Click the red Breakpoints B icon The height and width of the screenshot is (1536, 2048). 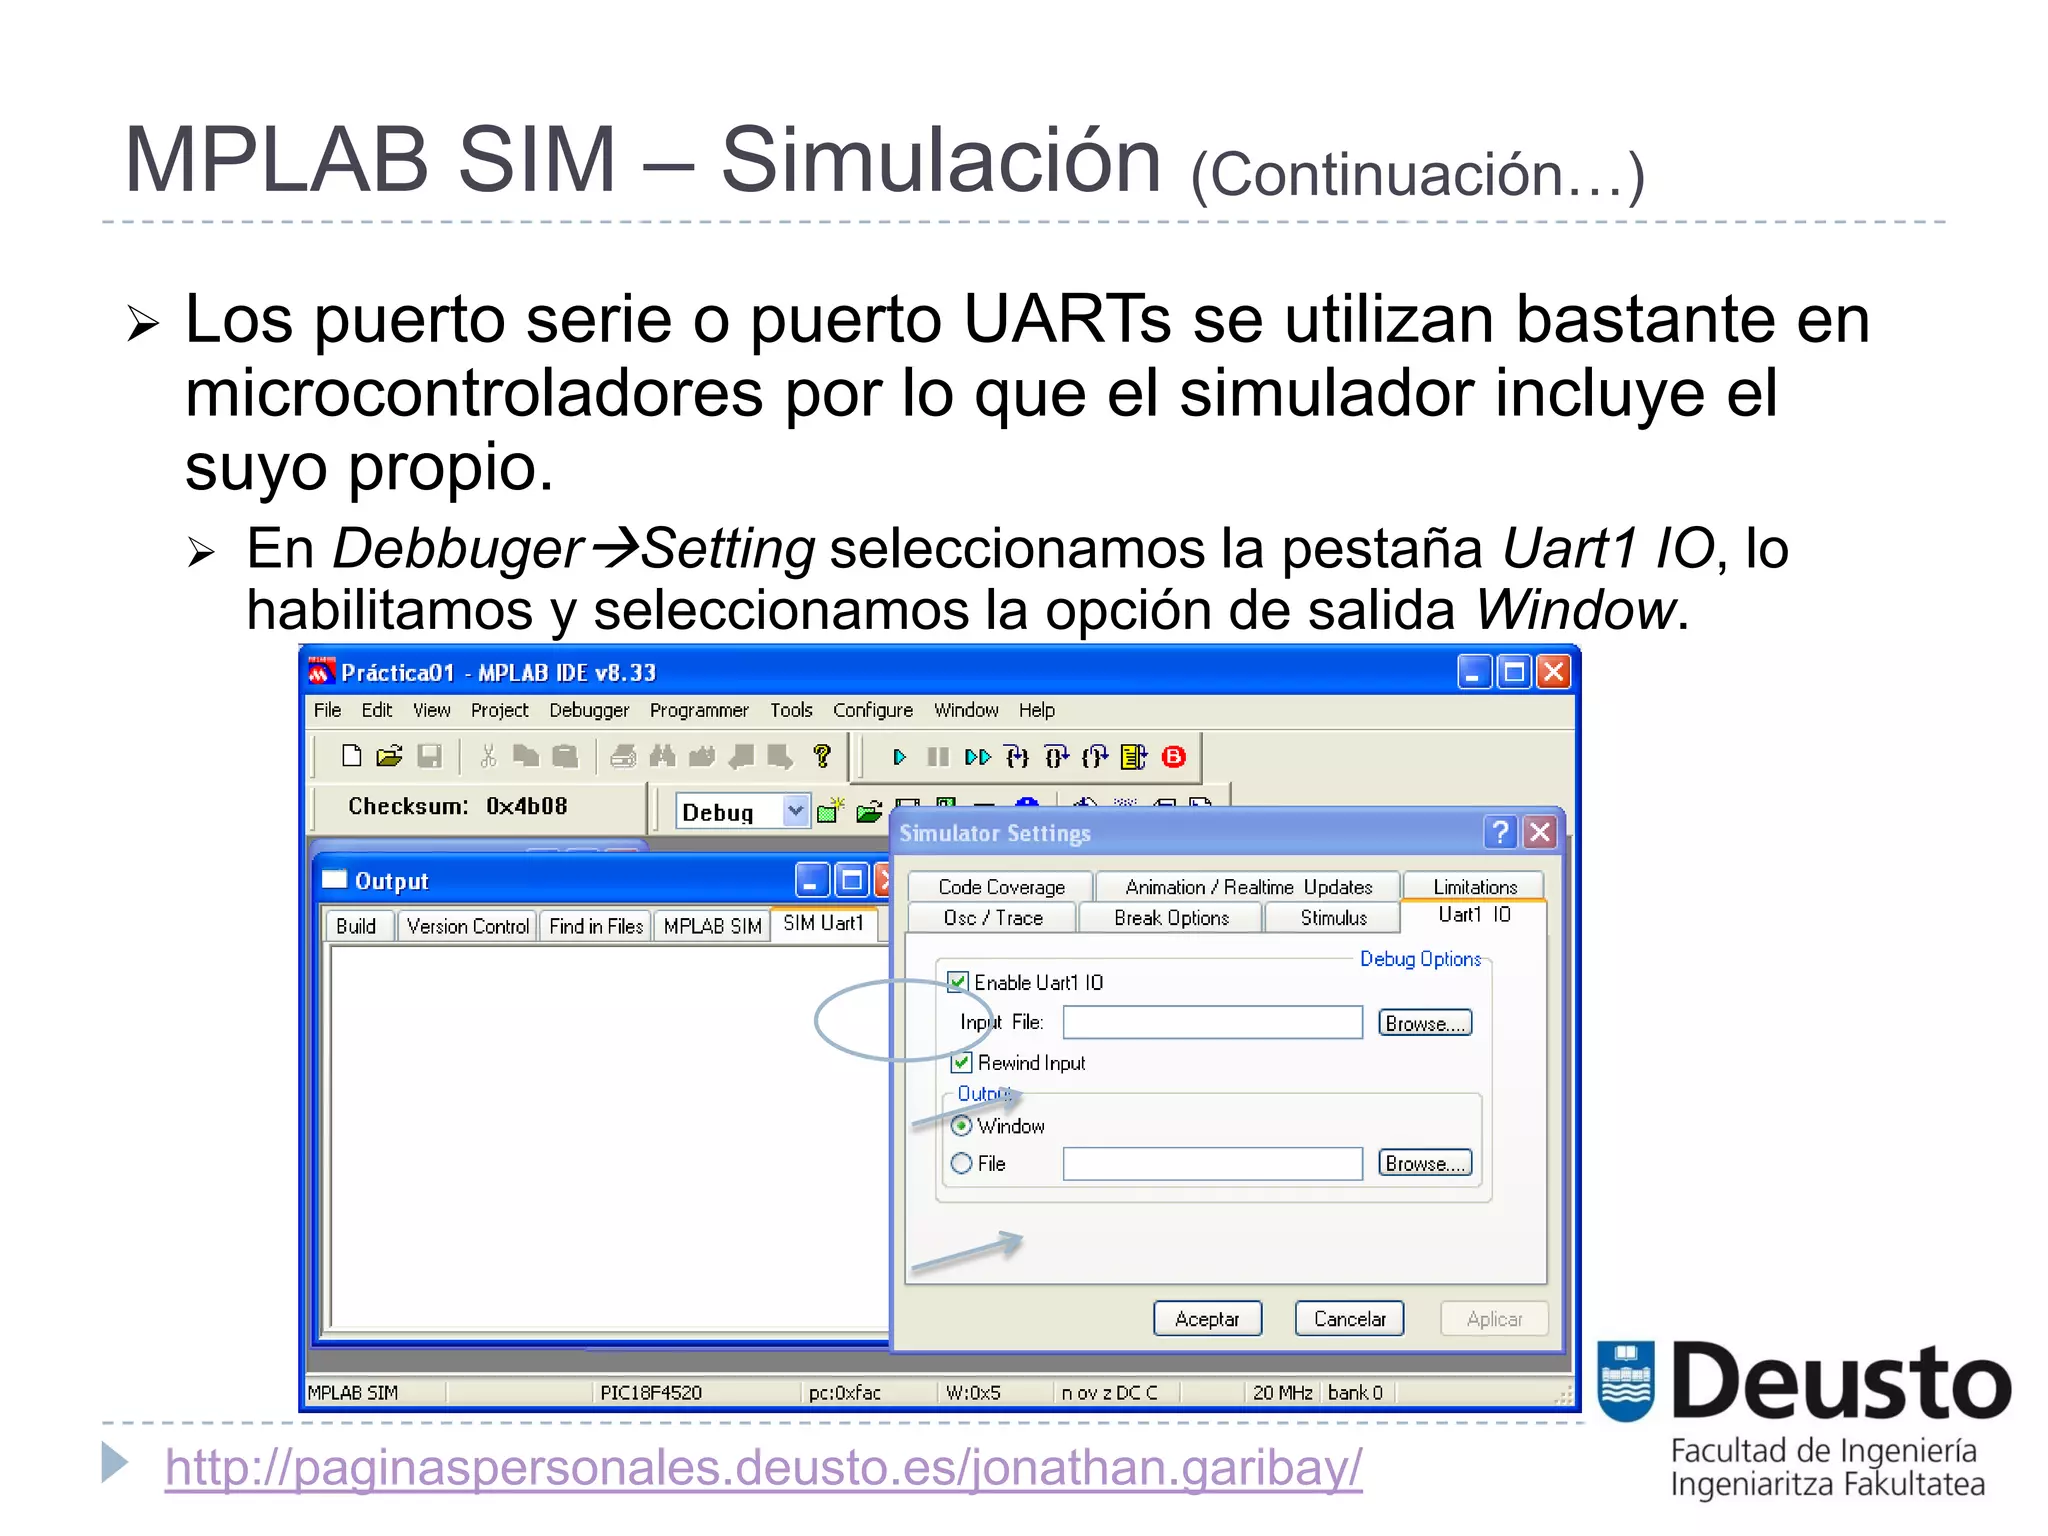(1174, 757)
